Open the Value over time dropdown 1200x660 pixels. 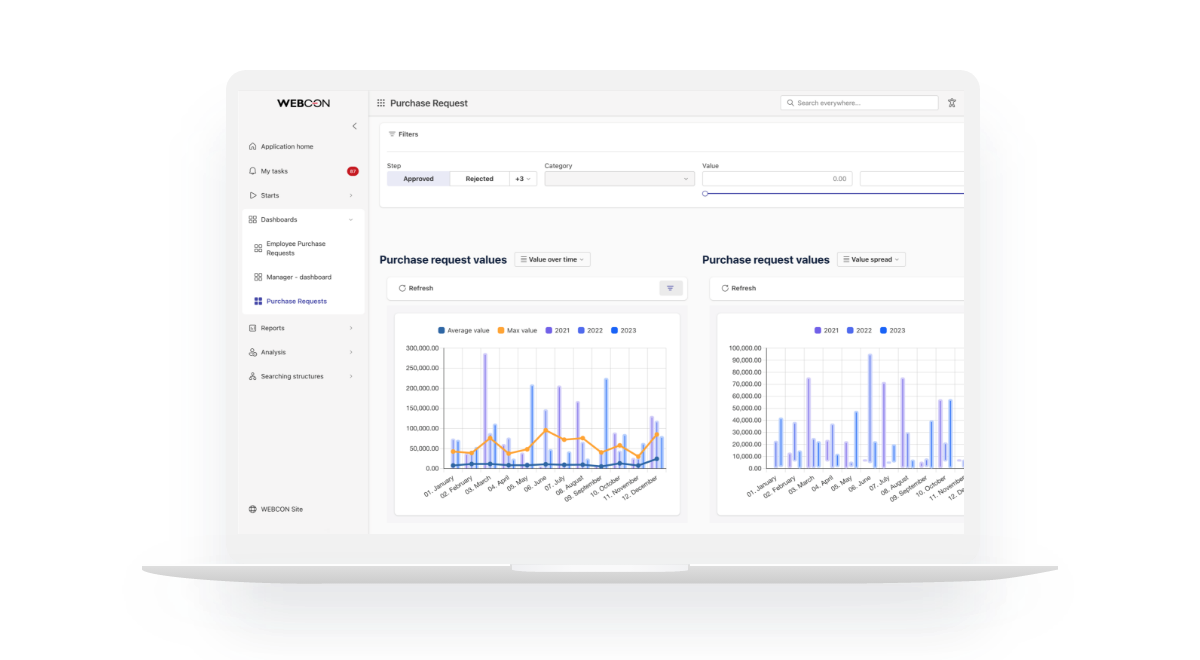[x=552, y=260]
